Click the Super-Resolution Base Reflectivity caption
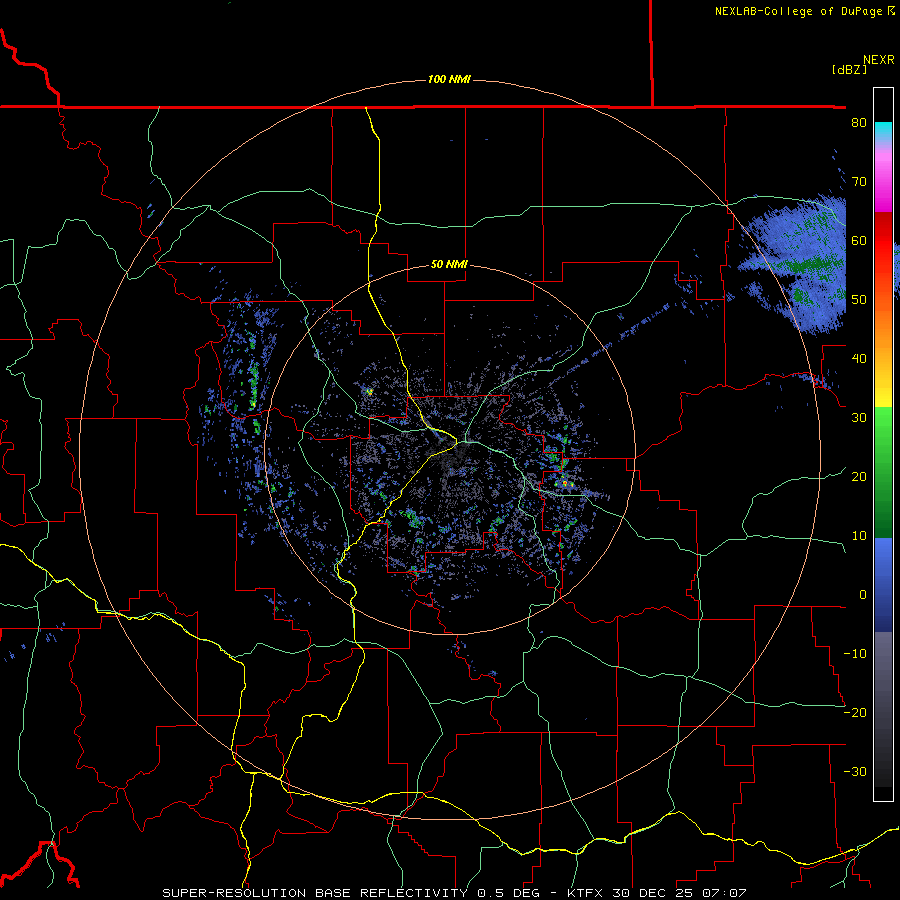Screen dimensions: 900x900 [x=315, y=893]
